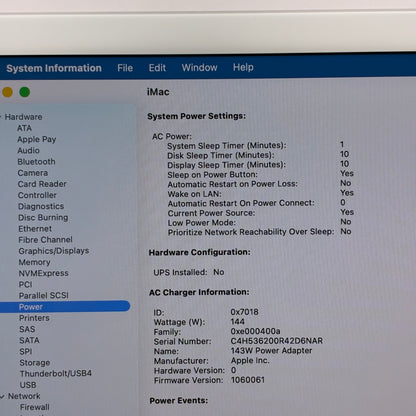Select Parallel SCSI in the sidebar
This screenshot has width=416, height=416.
43,296
